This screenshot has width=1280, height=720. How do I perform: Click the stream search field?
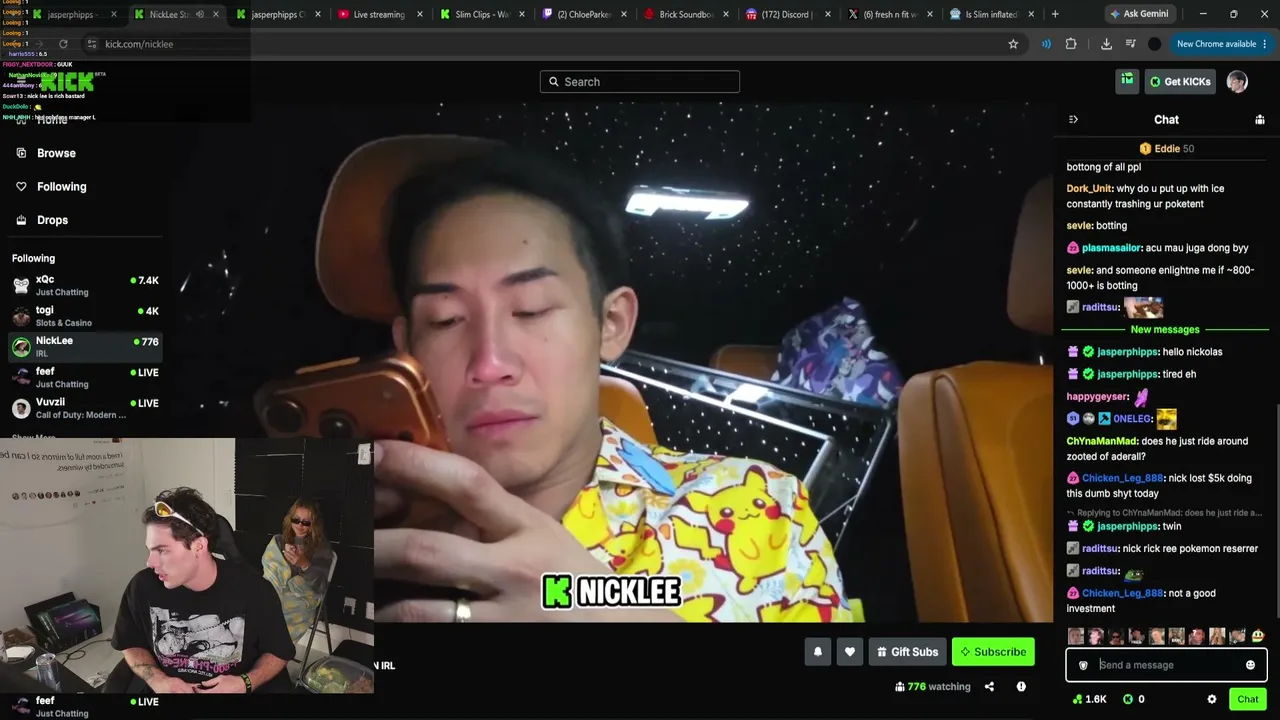[640, 82]
